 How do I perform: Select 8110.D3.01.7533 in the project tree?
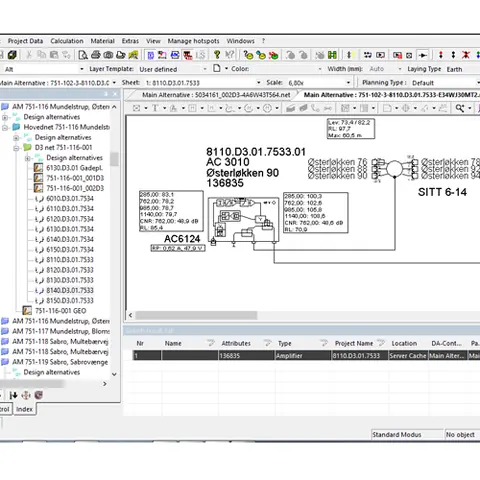pyautogui.click(x=70, y=260)
